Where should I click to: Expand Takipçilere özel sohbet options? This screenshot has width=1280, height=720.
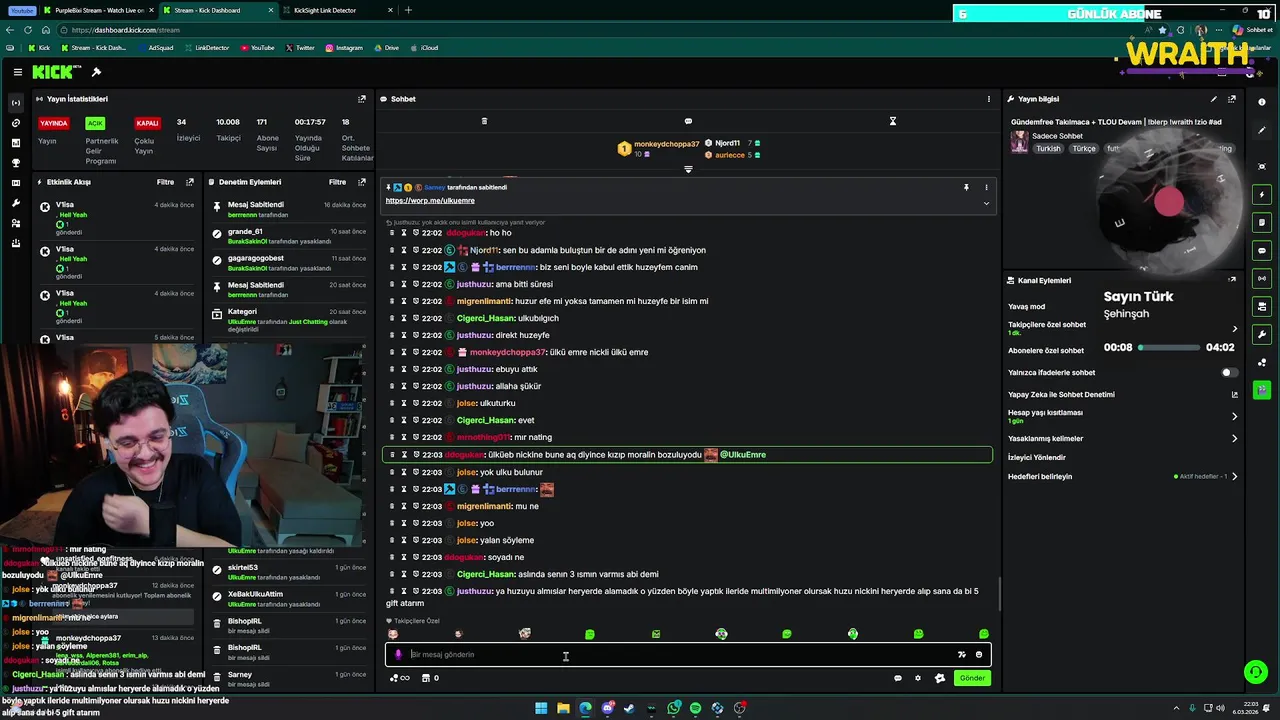1234,328
